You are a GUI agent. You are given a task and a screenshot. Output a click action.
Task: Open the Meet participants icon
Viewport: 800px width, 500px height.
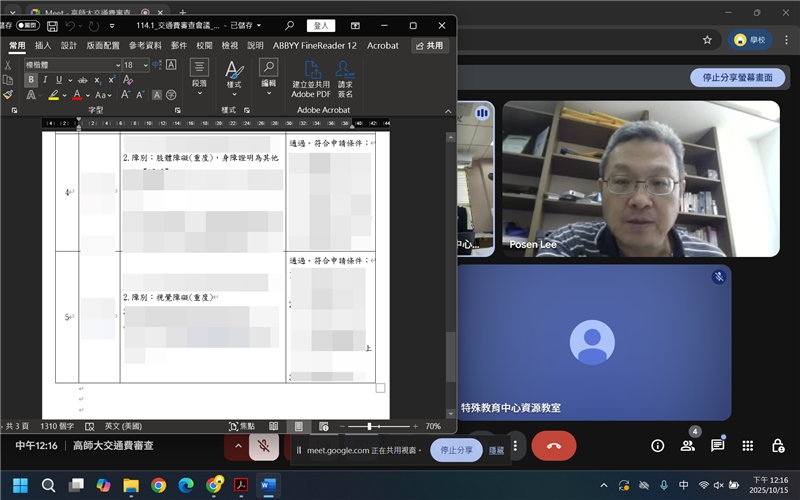(687, 446)
